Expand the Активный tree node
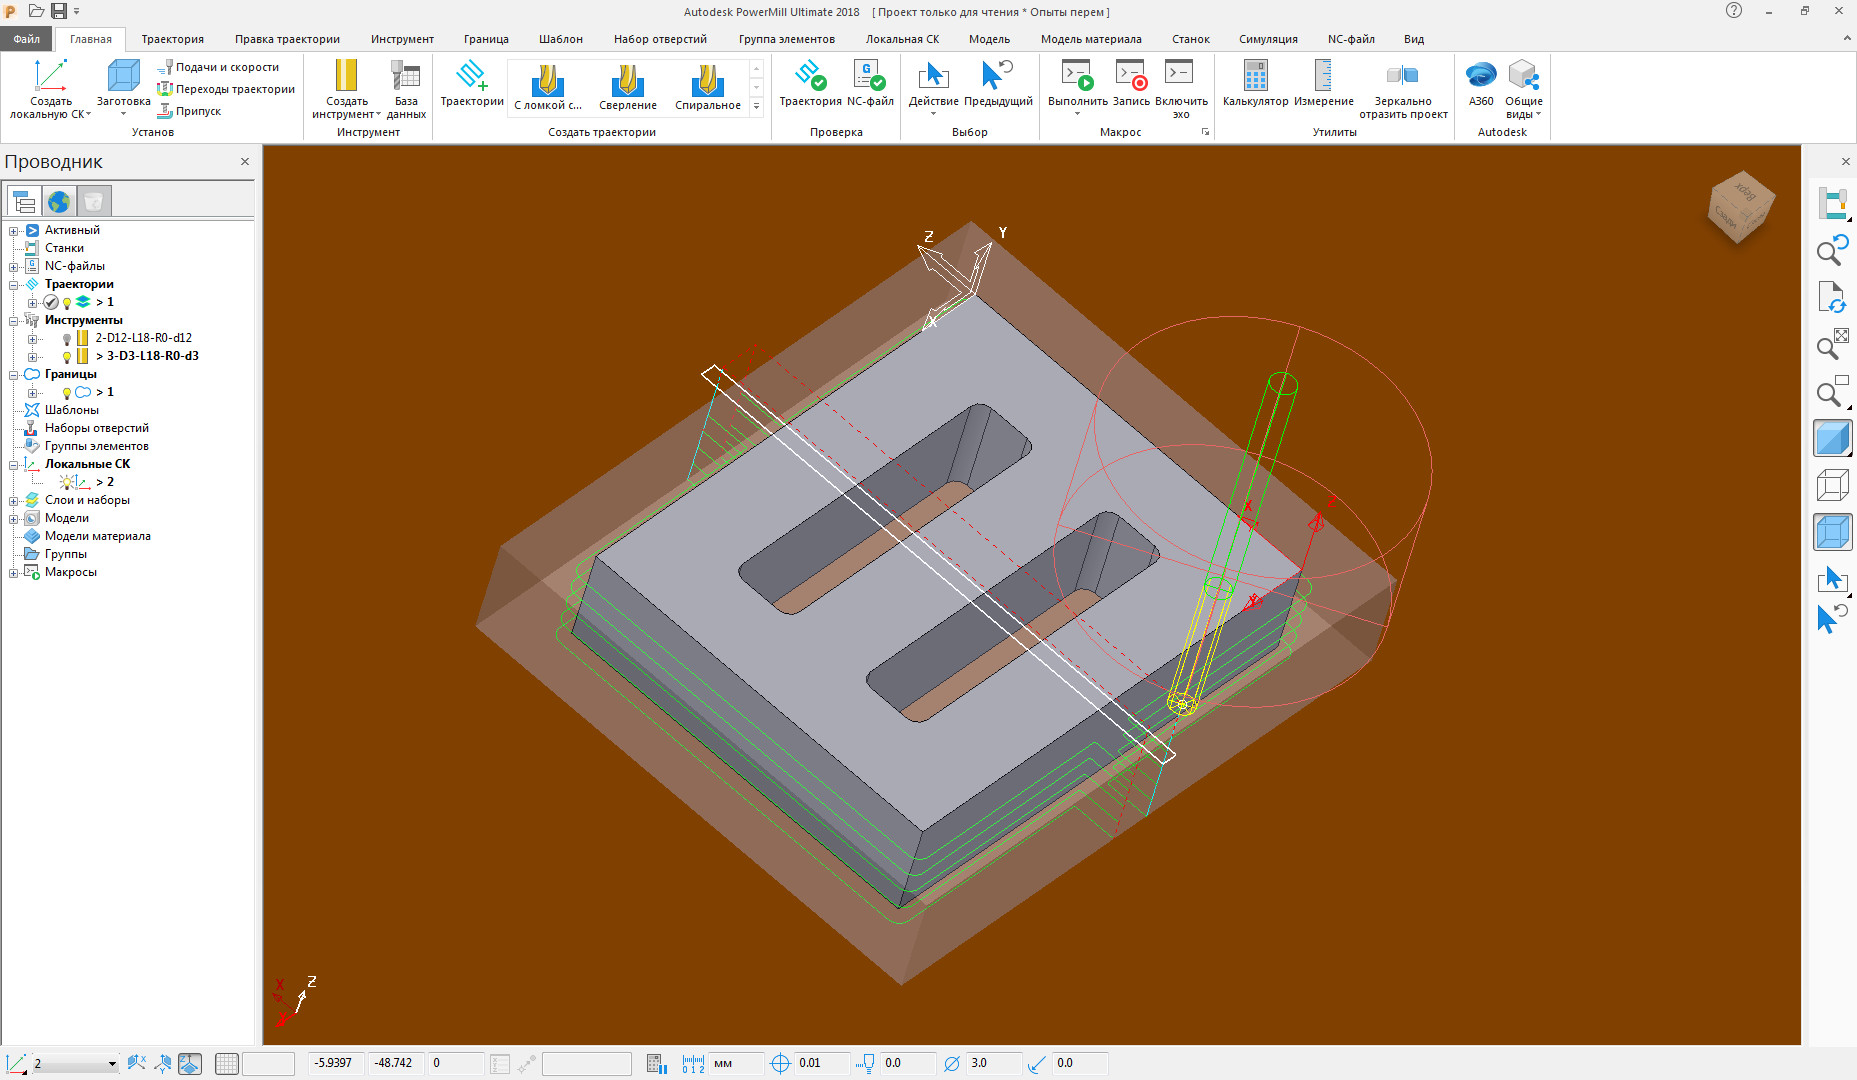Screen dimensions: 1857x1080 click(x=14, y=231)
